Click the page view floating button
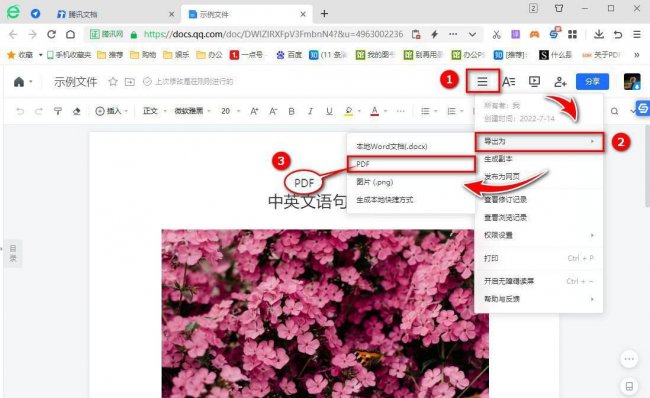The image size is (650, 398). coord(629,386)
